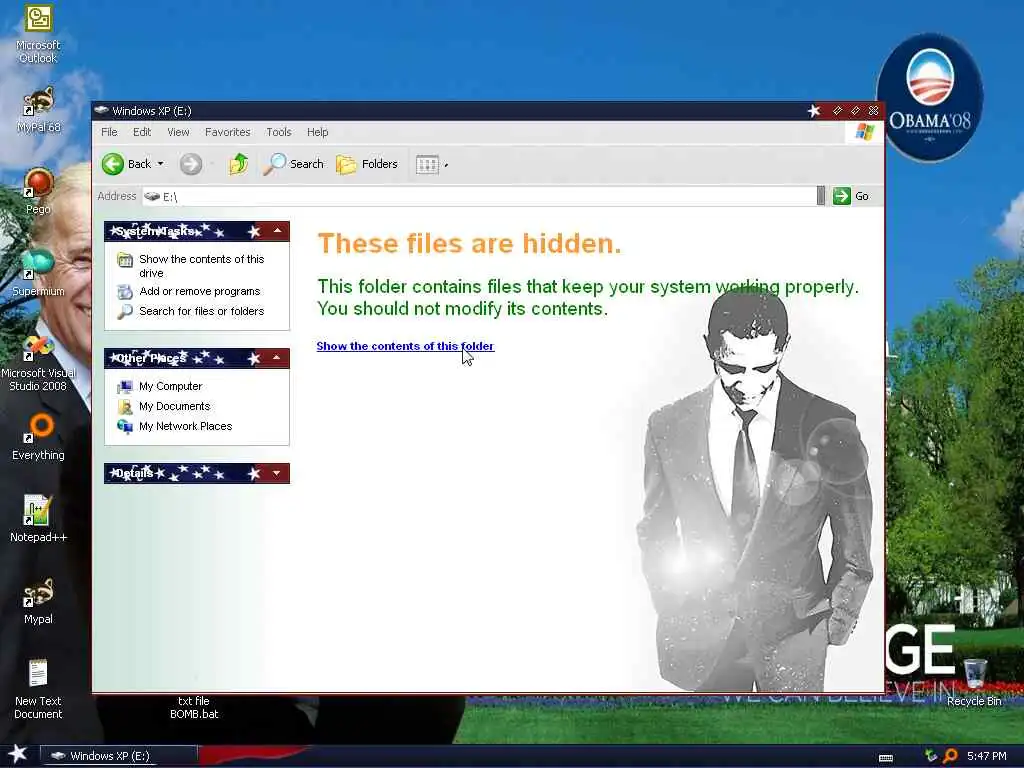
Task: Select the Everything desktop shortcut
Action: point(39,429)
